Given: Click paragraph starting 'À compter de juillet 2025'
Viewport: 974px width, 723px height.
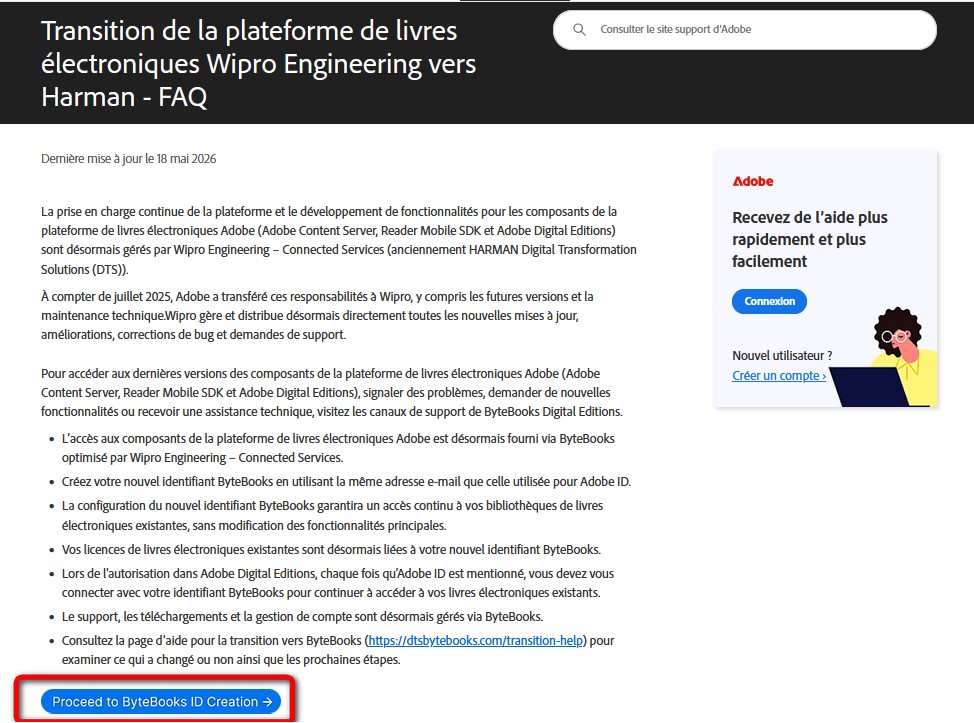Looking at the screenshot, I should pyautogui.click(x=317, y=316).
